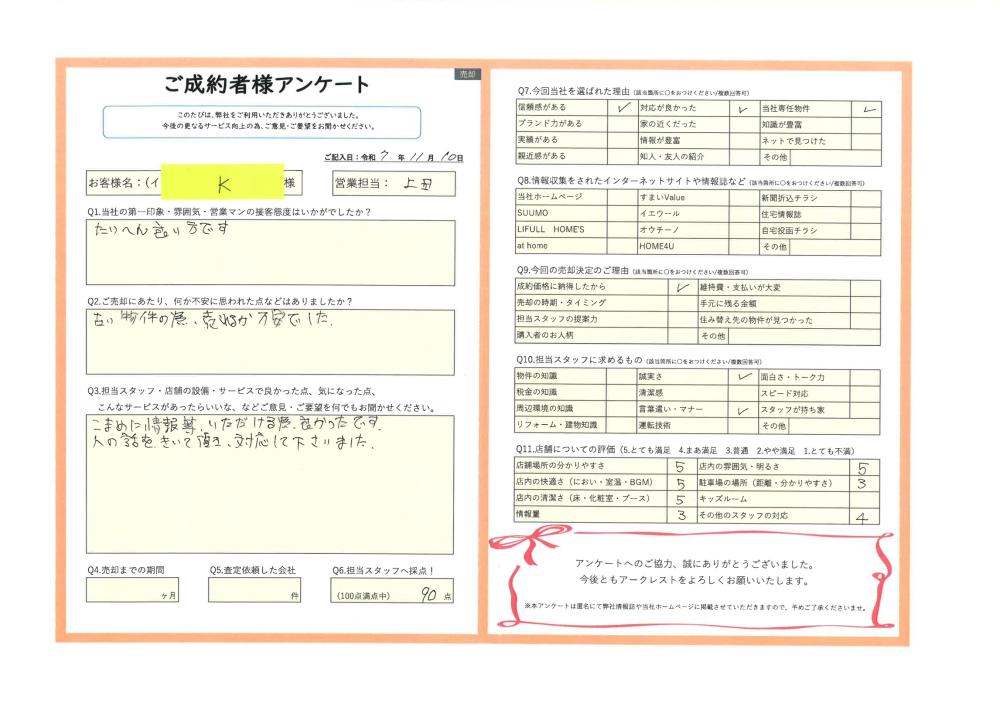
Task: Select the 店舗場所の分かりやすさ rating cell
Action: coord(679,466)
